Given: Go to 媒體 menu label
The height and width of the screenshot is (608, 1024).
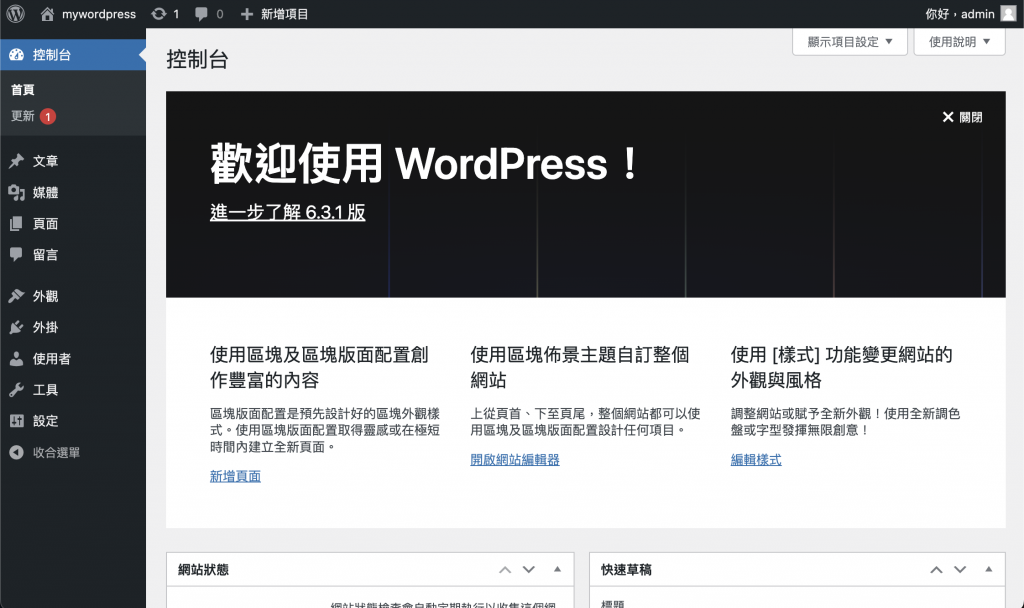Looking at the screenshot, I should click(46, 192).
